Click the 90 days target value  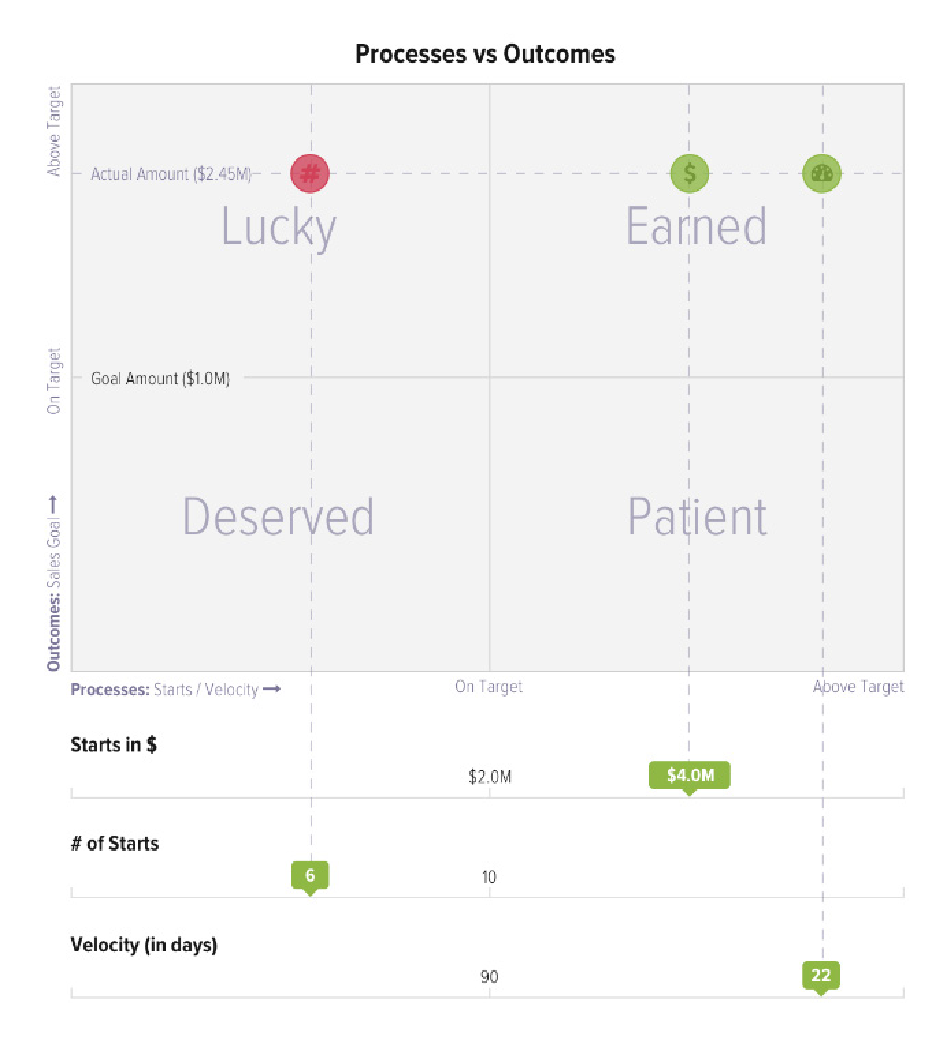point(489,977)
